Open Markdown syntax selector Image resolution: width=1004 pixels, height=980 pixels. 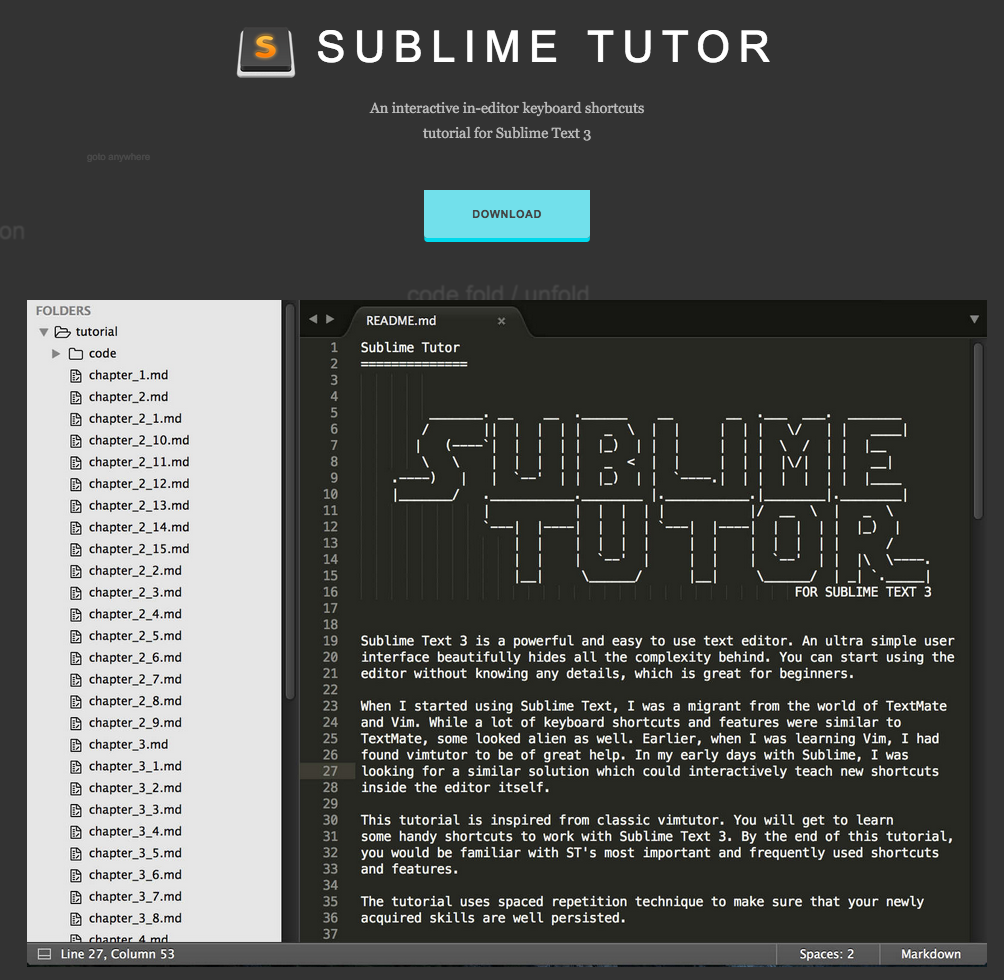(931, 954)
